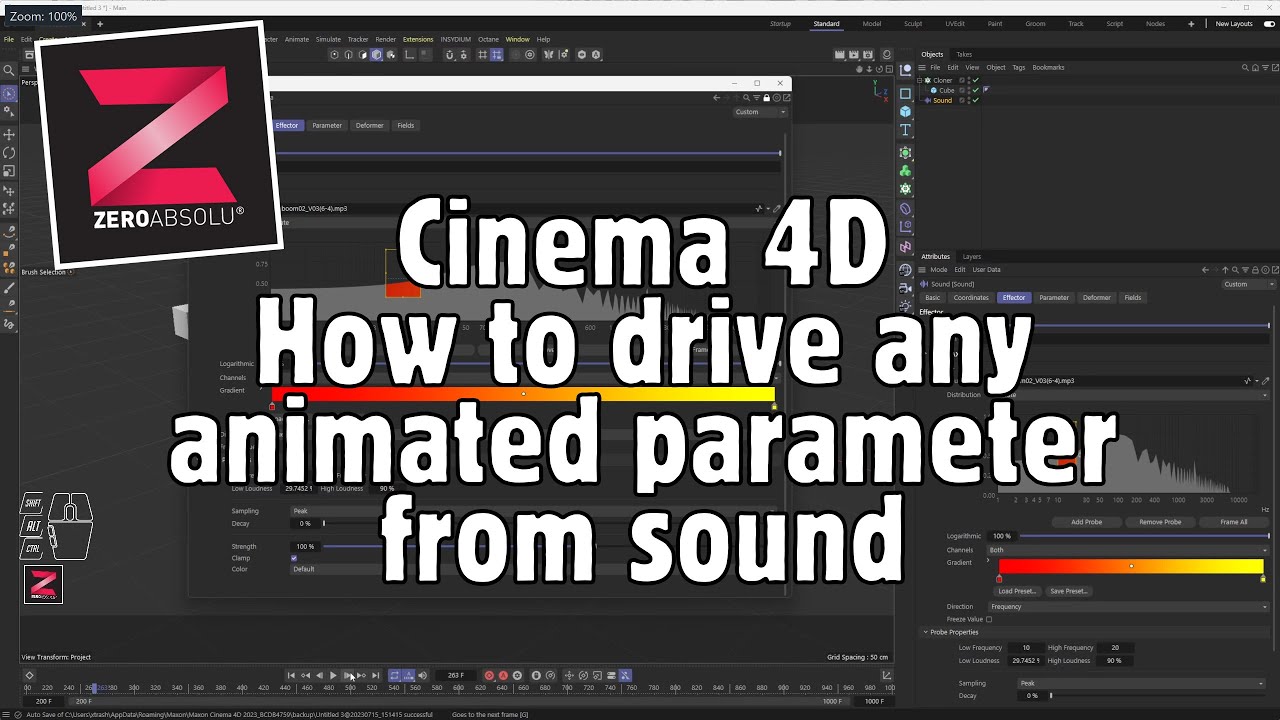This screenshot has height=720, width=1280.
Task: Click the Remove Probe button
Action: [1160, 522]
